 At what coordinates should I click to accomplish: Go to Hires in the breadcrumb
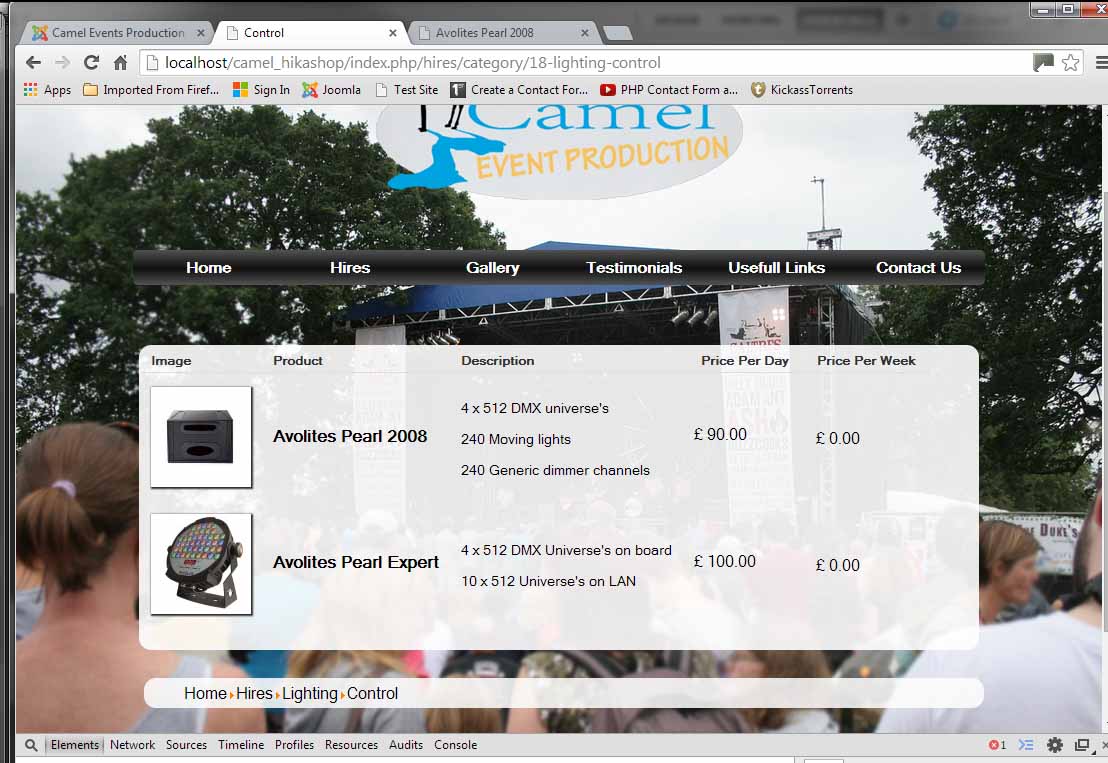pyautogui.click(x=254, y=694)
